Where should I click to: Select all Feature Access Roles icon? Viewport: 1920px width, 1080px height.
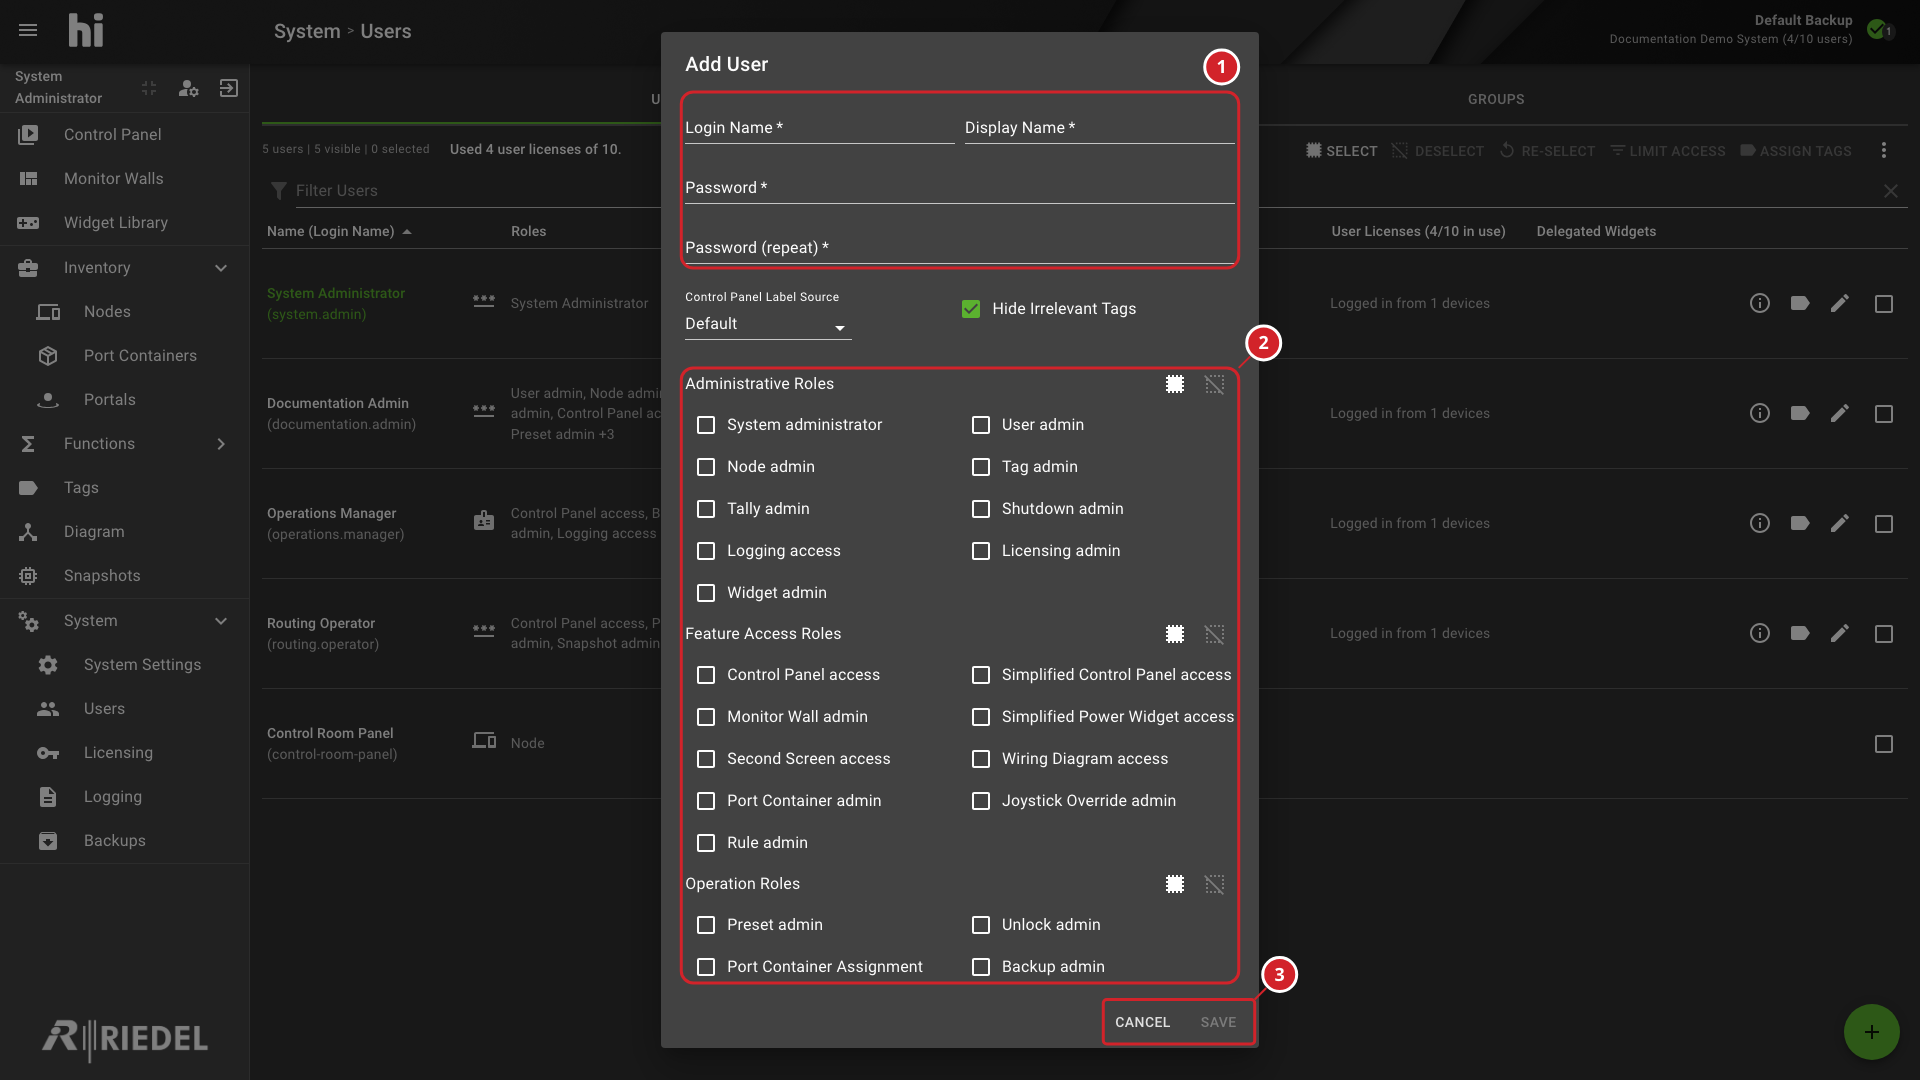(1175, 634)
